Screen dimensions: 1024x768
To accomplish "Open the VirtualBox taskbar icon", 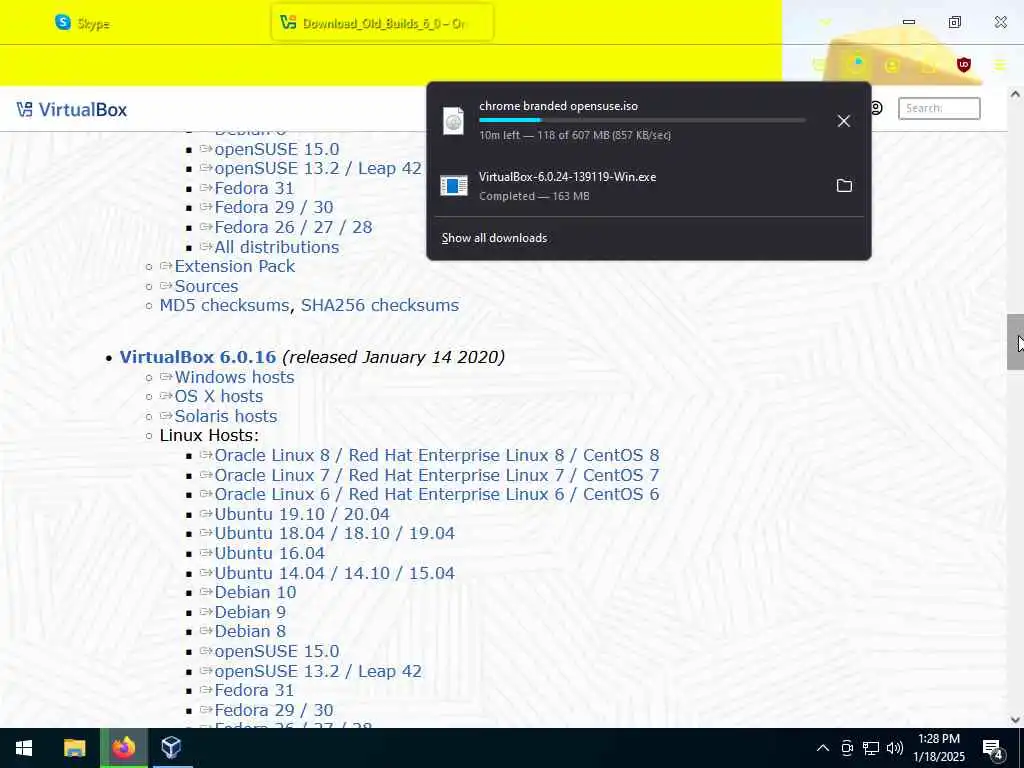I will (x=171, y=748).
